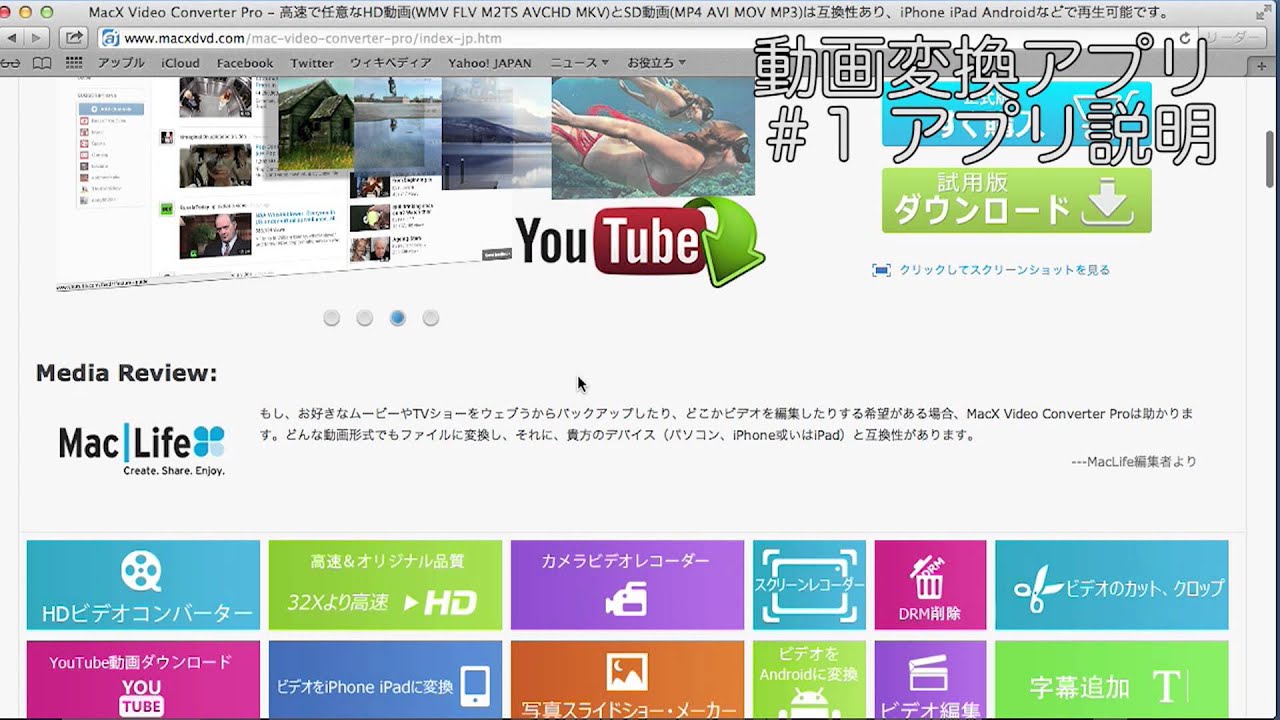Click the Media Review: heading
The image size is (1280, 720).
click(x=126, y=373)
